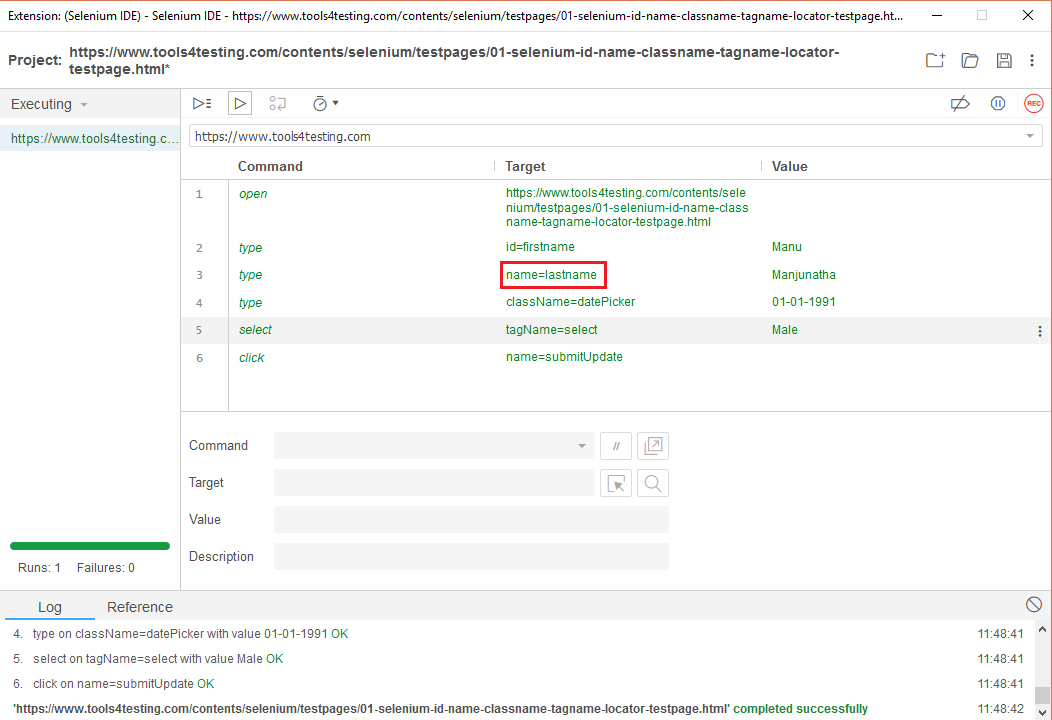The height and width of the screenshot is (720, 1052).
Task: Run the current test
Action: pyautogui.click(x=240, y=103)
